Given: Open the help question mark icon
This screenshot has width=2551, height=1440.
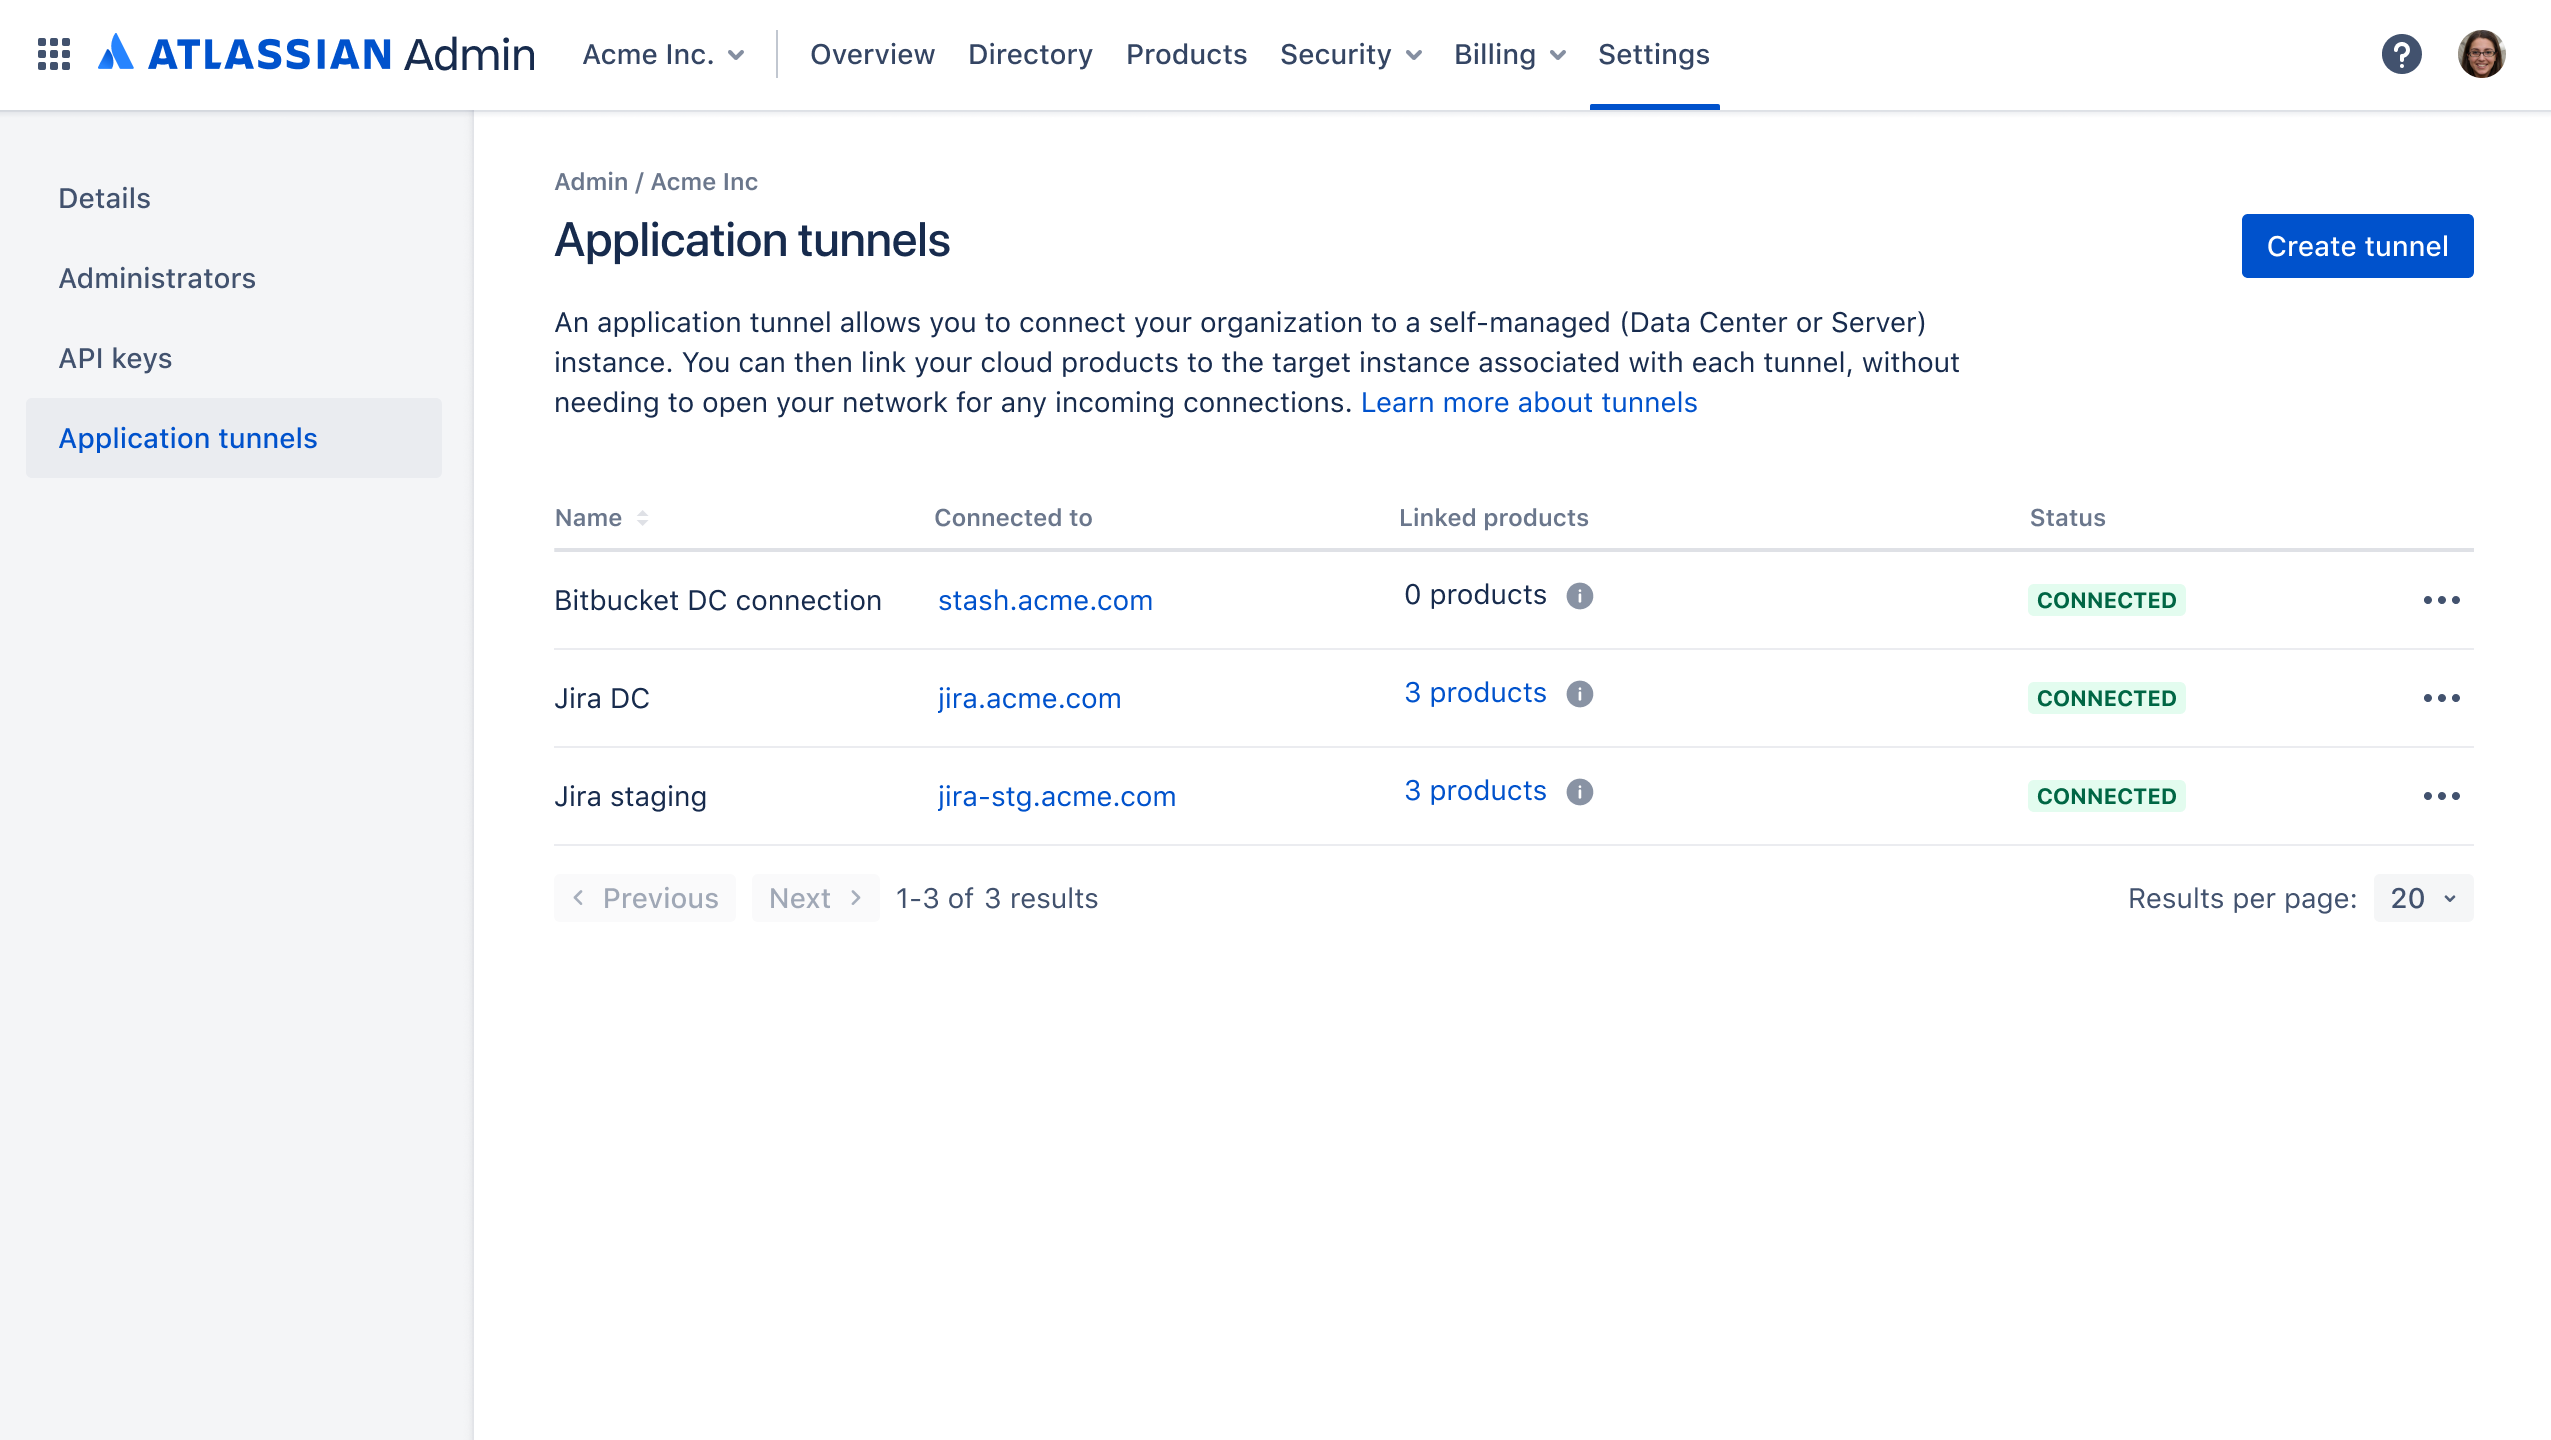Looking at the screenshot, I should coord(2401,54).
